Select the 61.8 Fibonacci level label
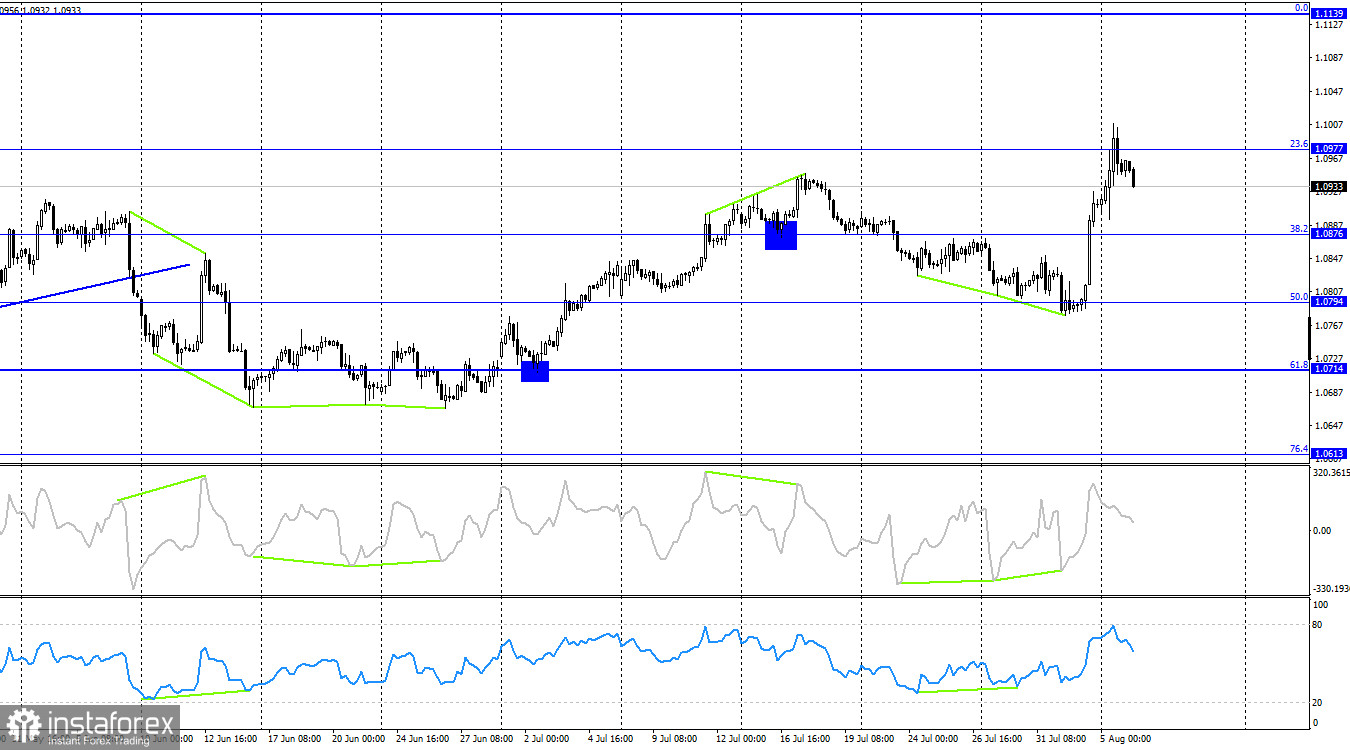Screen dimensions: 1350x750 coord(1298,365)
